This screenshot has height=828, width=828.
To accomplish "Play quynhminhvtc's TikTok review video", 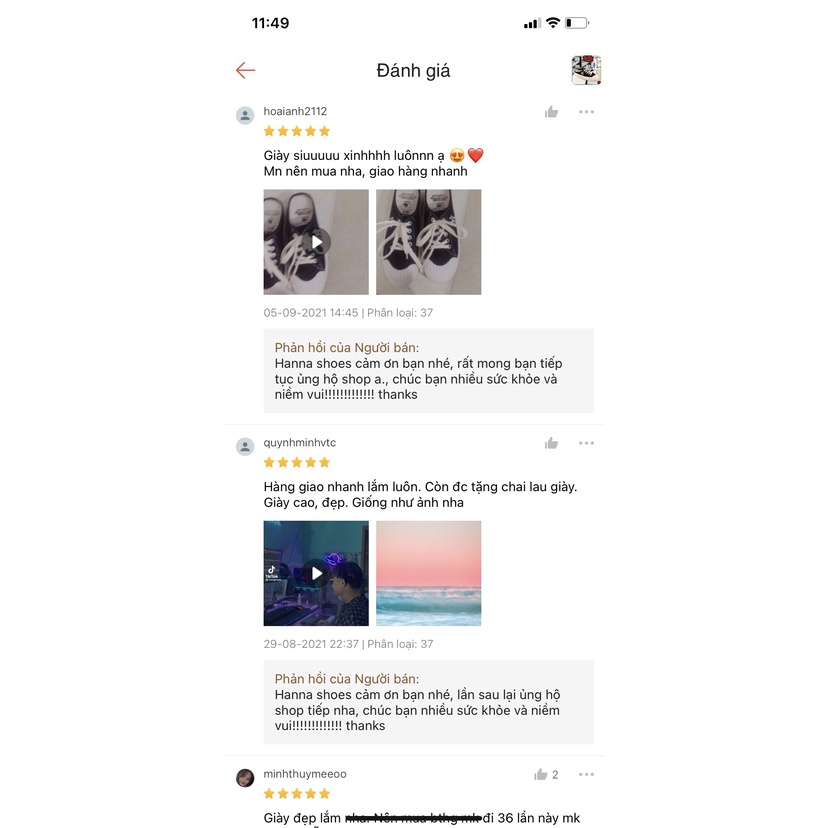I will click(x=316, y=573).
